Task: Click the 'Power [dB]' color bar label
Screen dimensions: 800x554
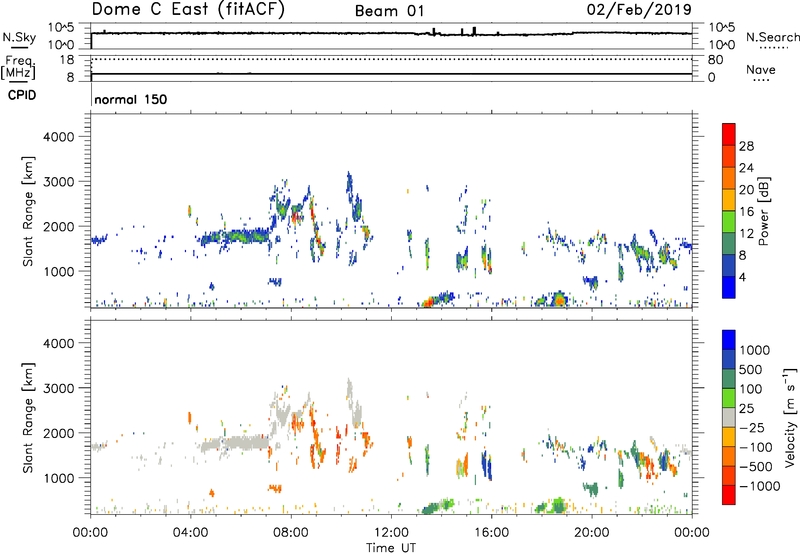Action: click(x=764, y=211)
